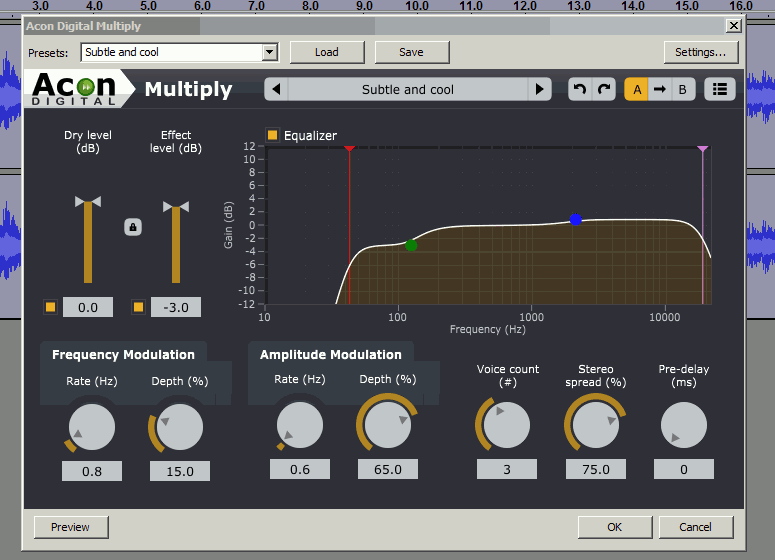Toggle the Effect level enable box
The image size is (775, 560).
pyautogui.click(x=138, y=307)
